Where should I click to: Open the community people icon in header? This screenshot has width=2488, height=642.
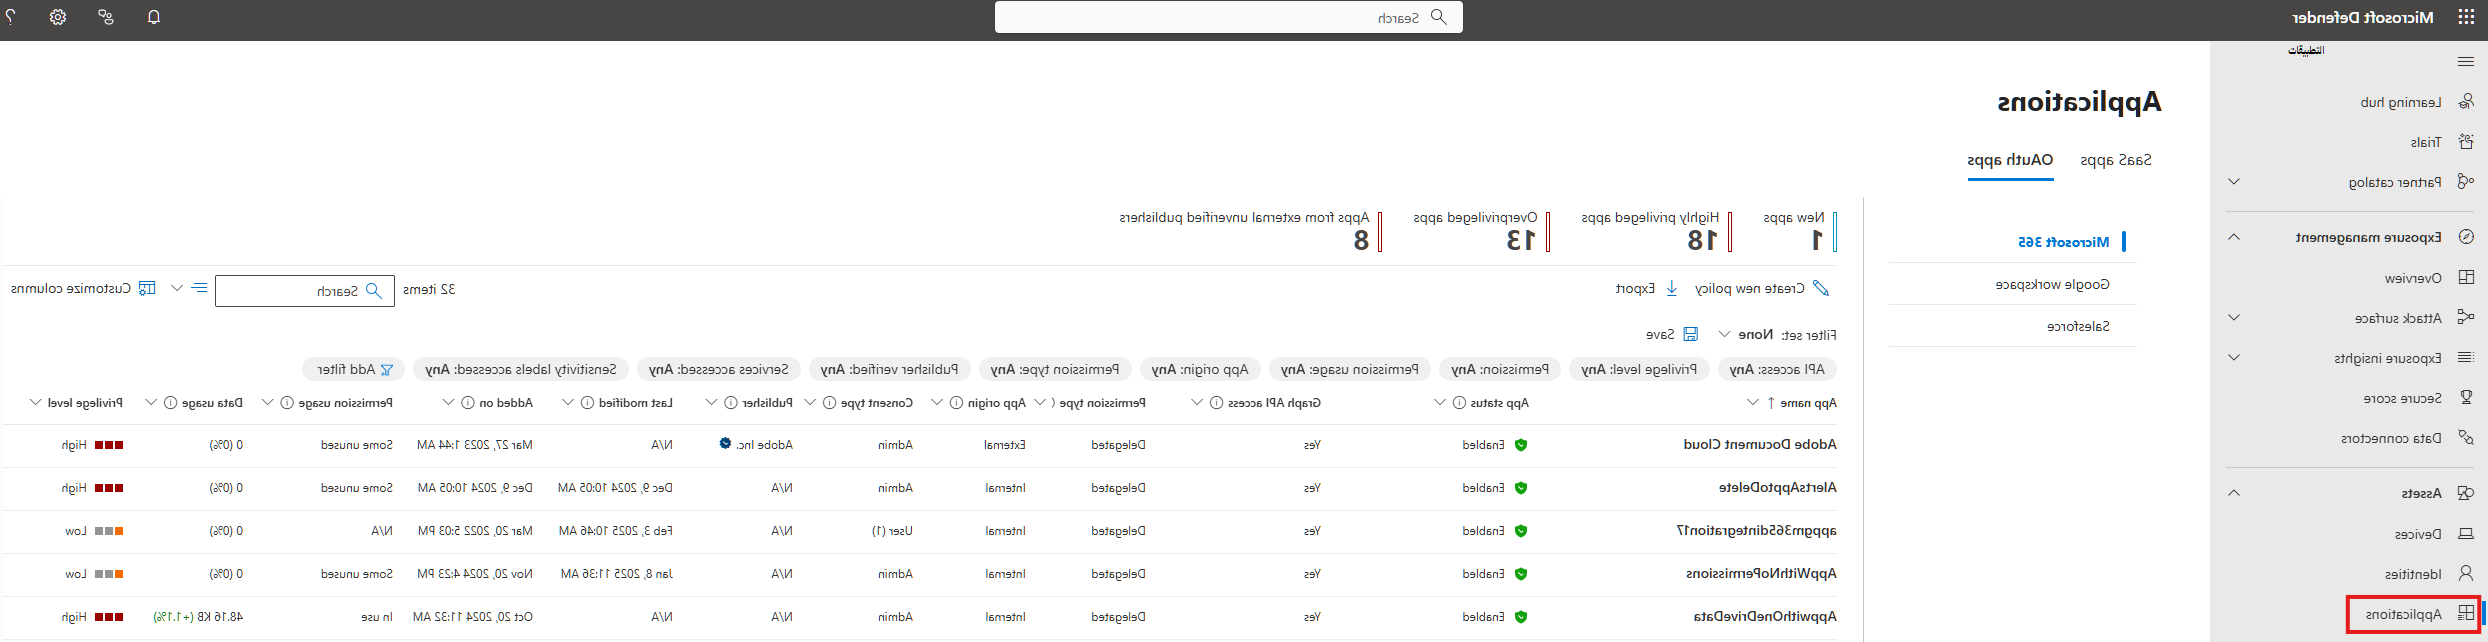tap(106, 17)
